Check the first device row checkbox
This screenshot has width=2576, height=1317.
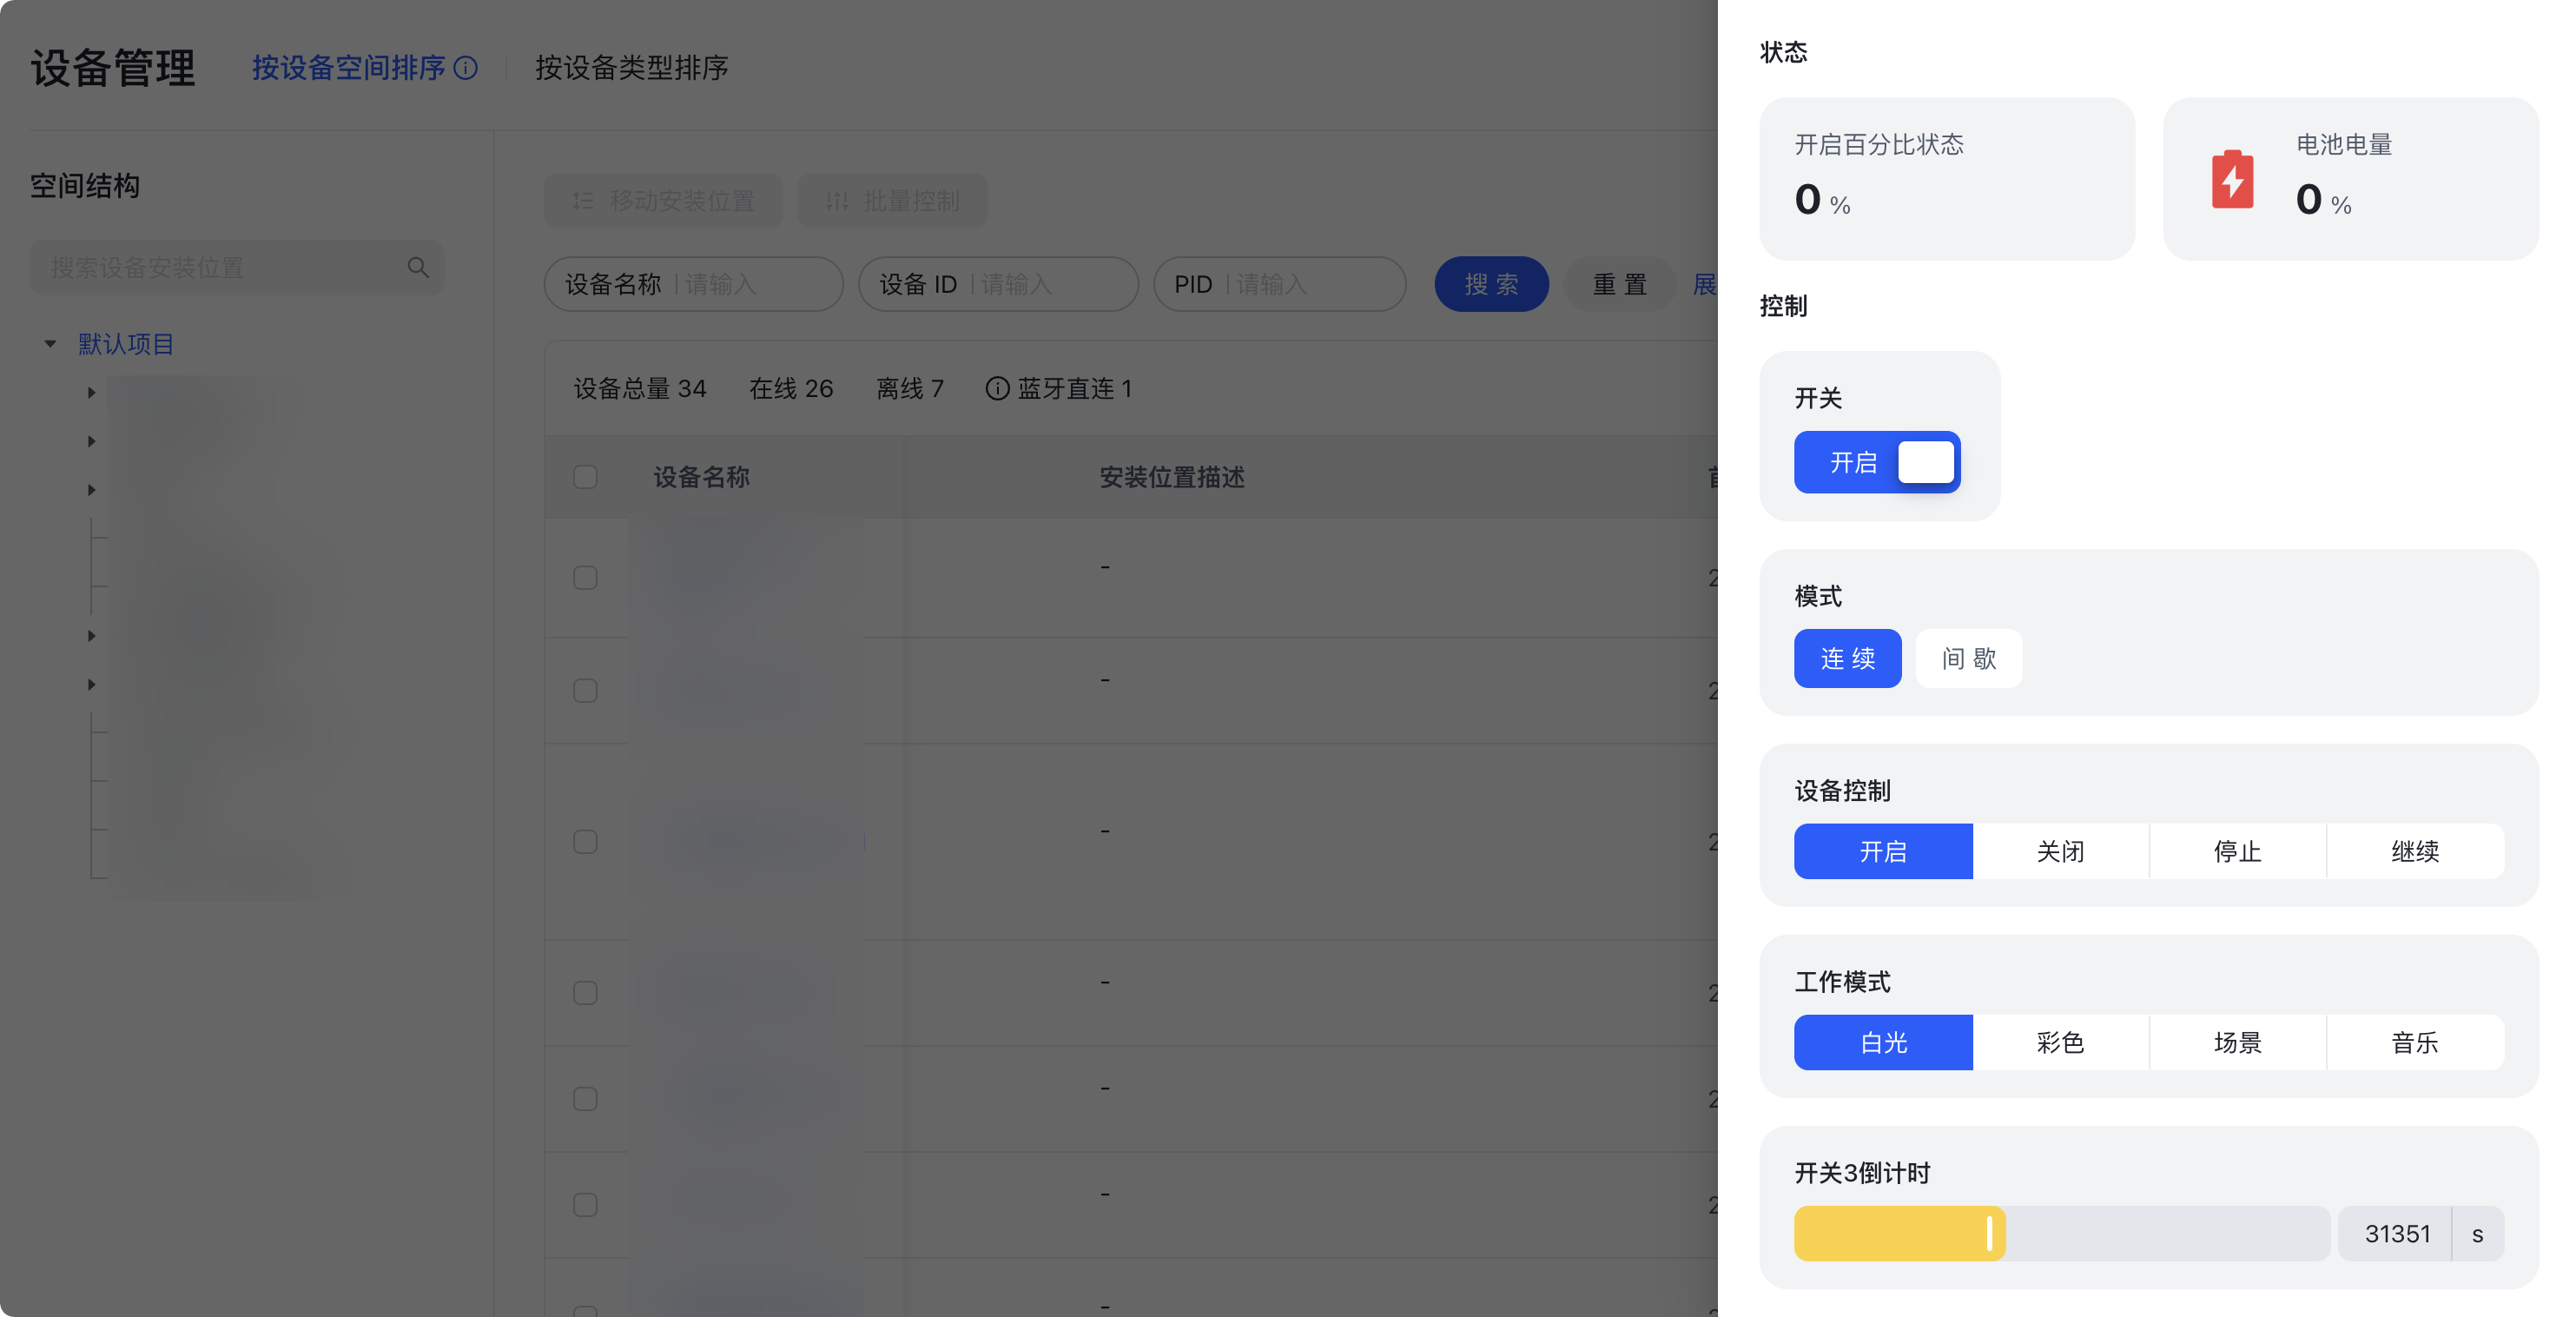coord(585,578)
